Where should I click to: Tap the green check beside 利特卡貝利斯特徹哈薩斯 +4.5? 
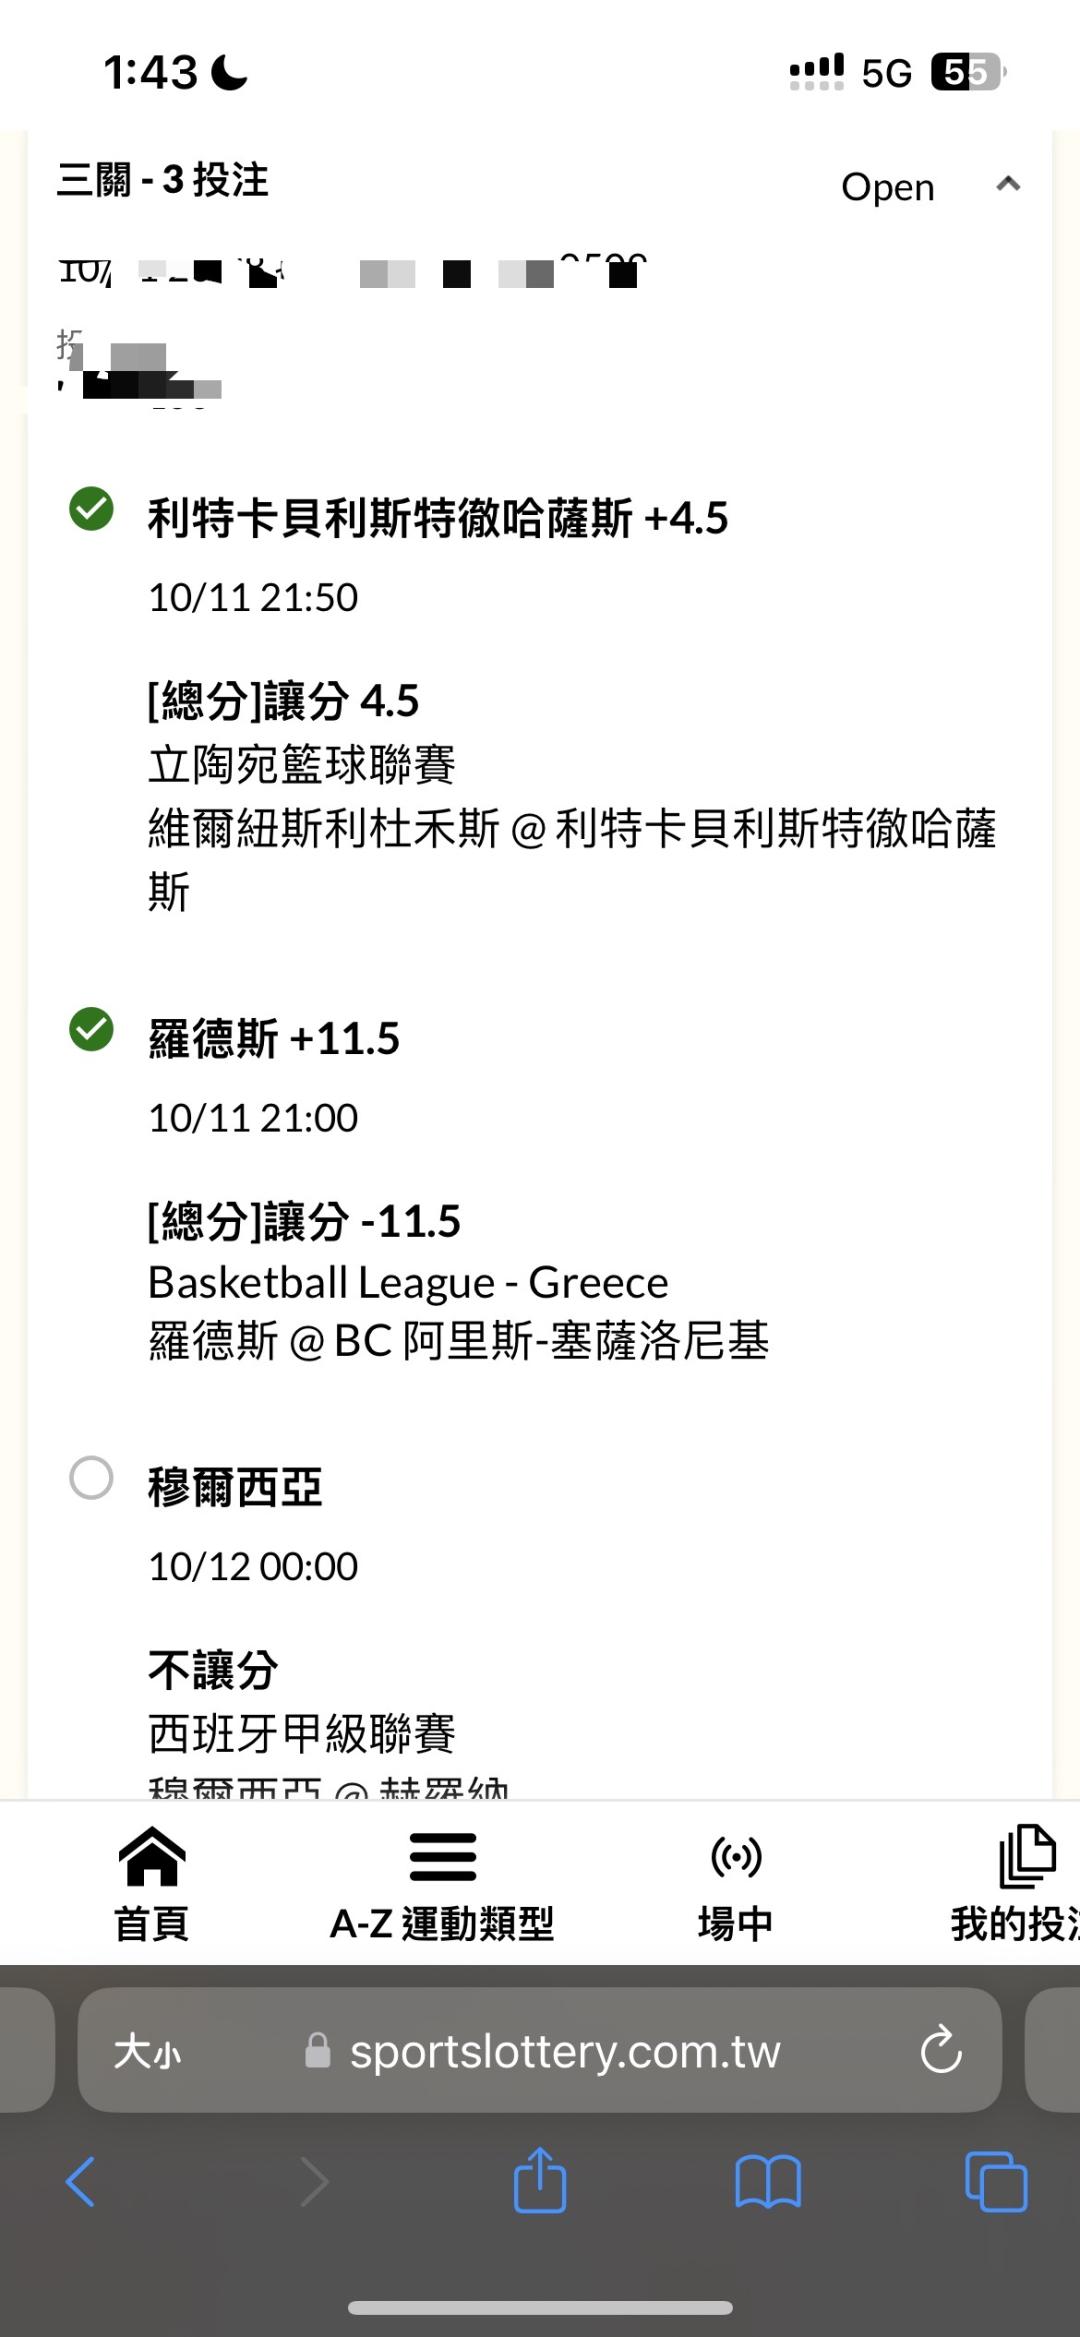click(91, 509)
